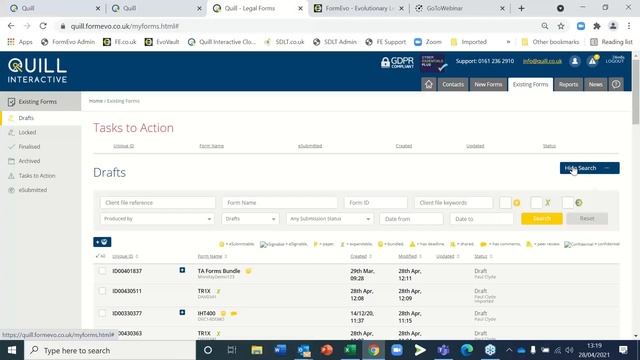Screen dimensions: 640x360
Task: Click the Quill Interactive logo
Action: pyautogui.click(x=37, y=70)
